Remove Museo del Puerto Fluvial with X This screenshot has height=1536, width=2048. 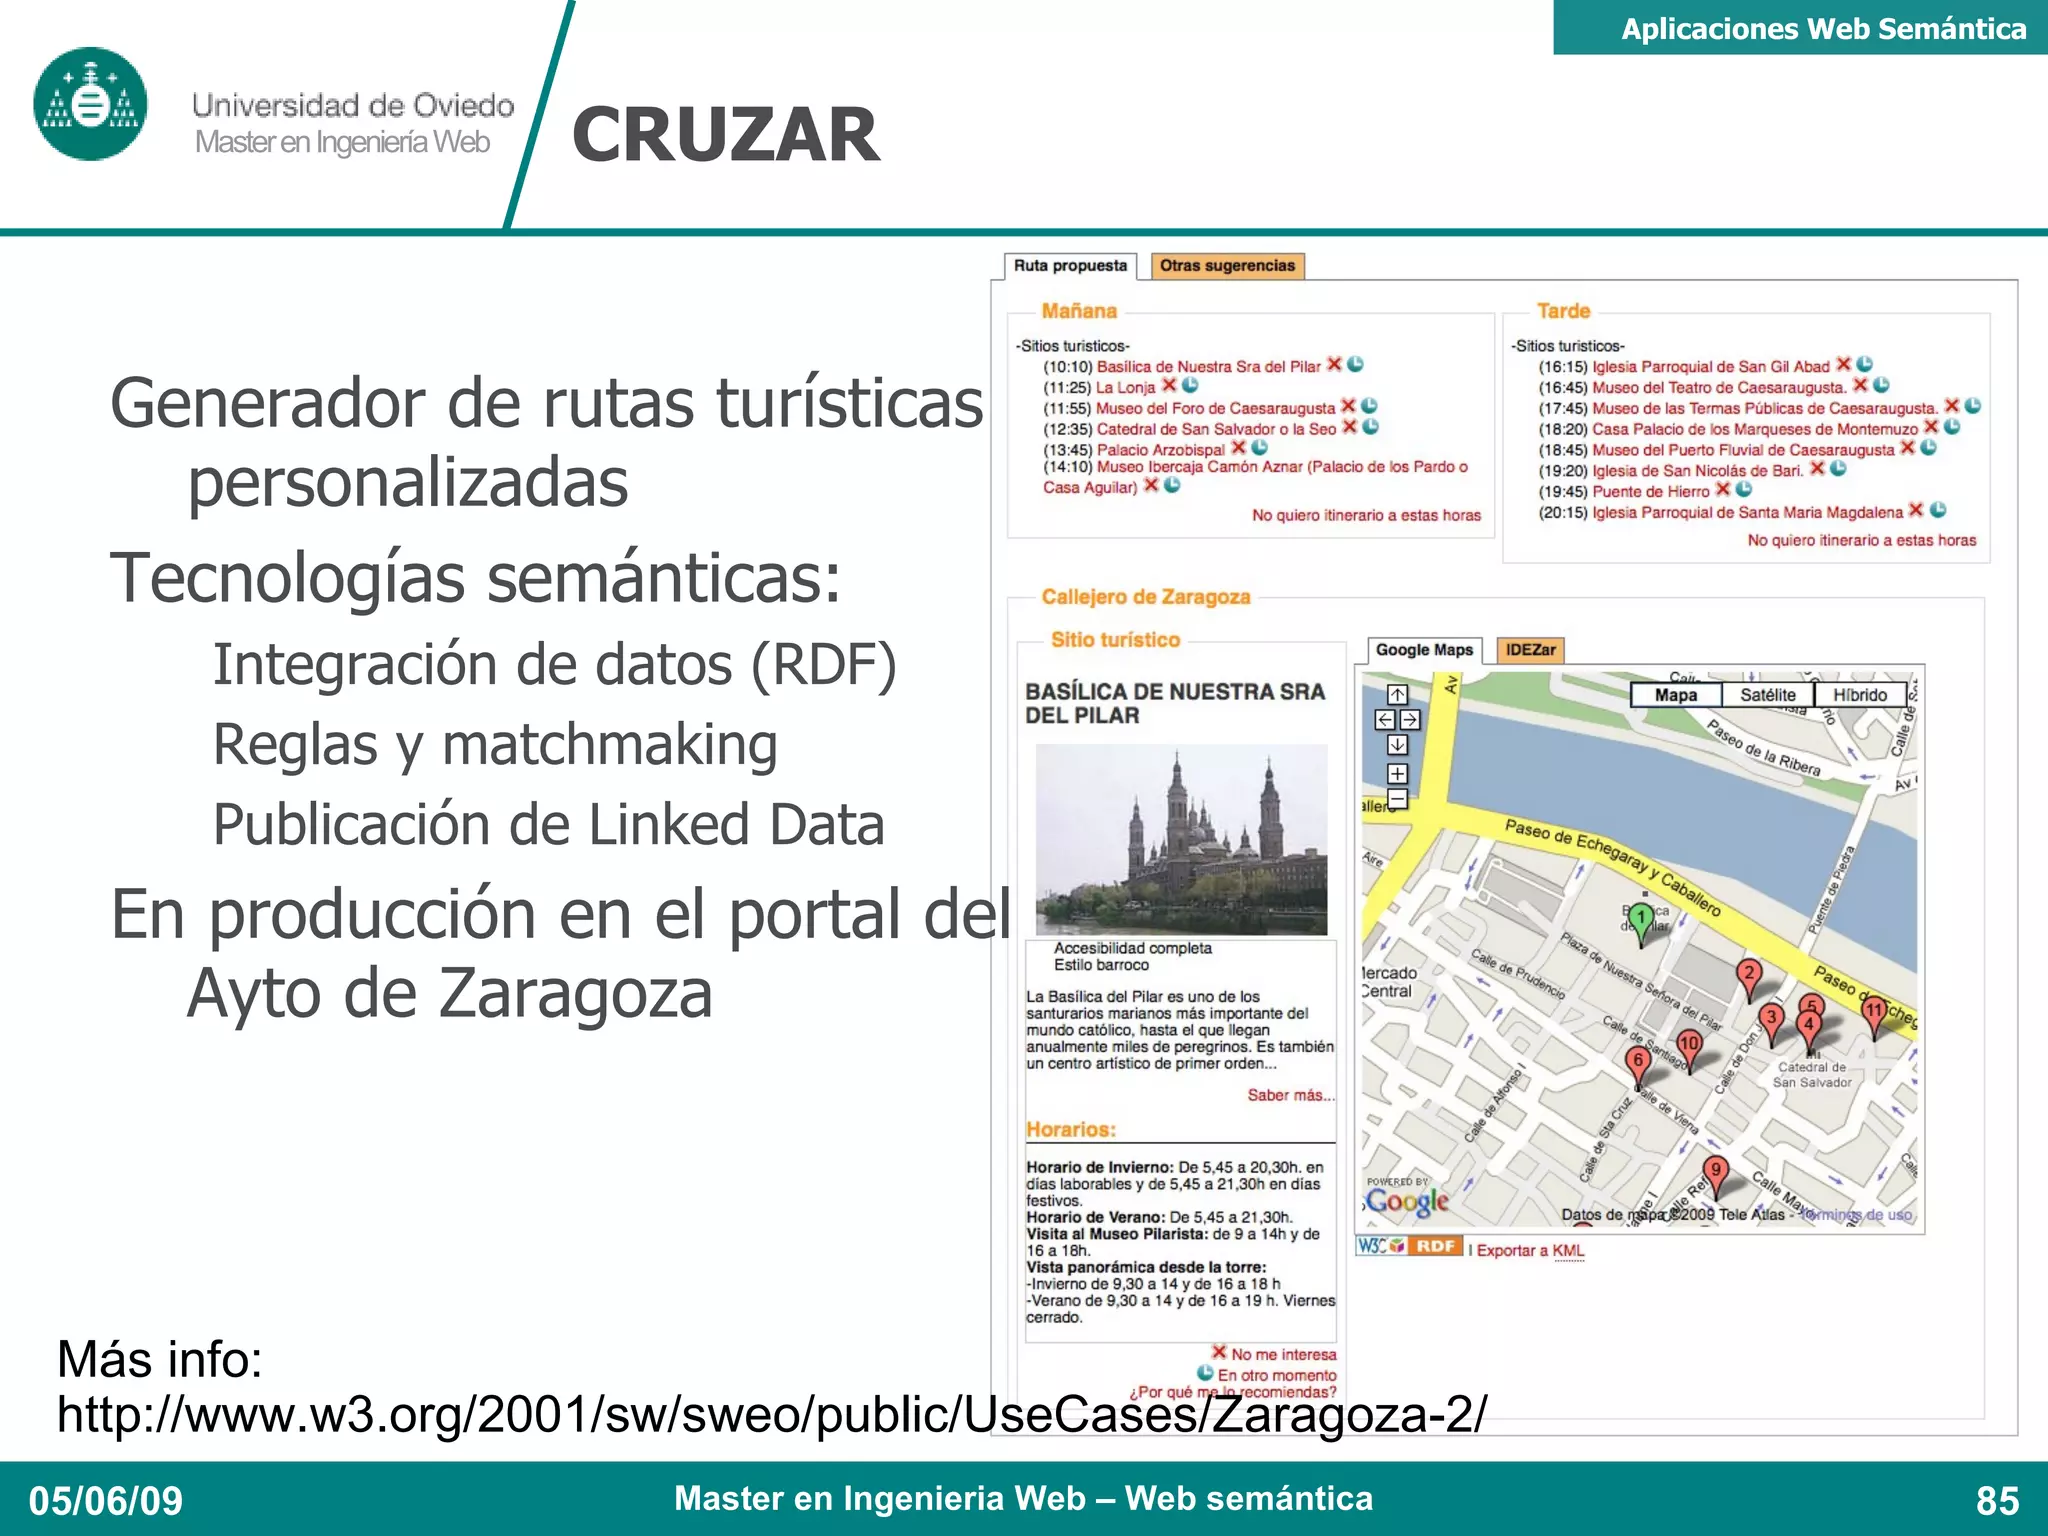click(x=1908, y=448)
